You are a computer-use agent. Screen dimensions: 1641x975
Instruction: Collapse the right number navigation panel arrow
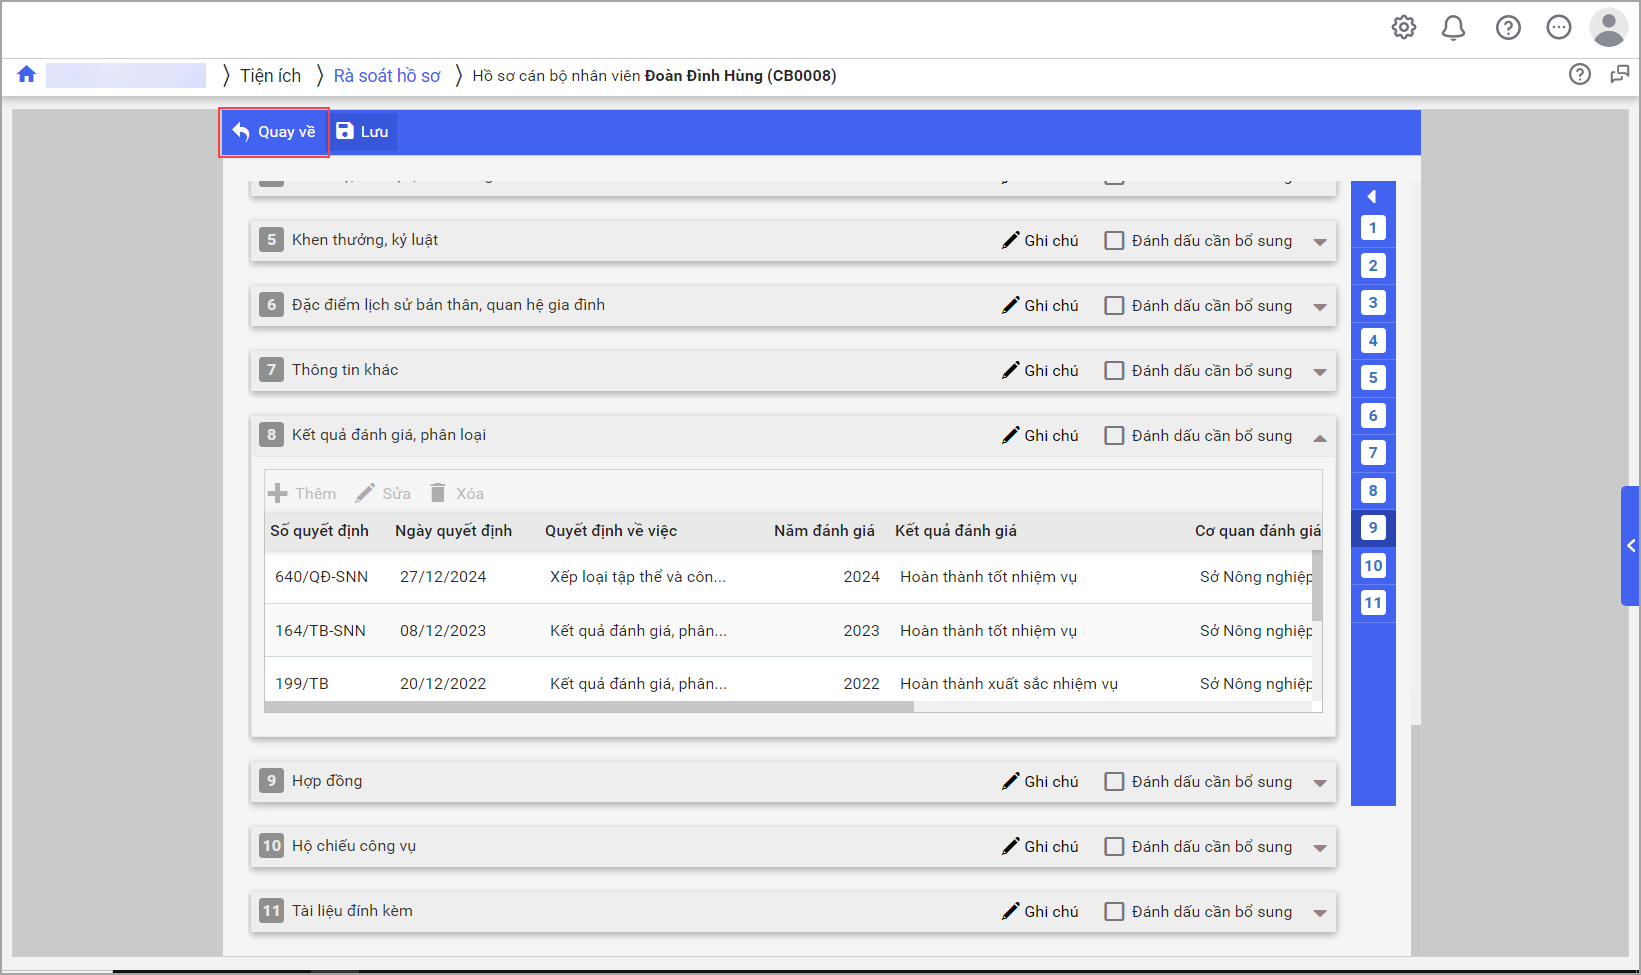pyautogui.click(x=1372, y=197)
